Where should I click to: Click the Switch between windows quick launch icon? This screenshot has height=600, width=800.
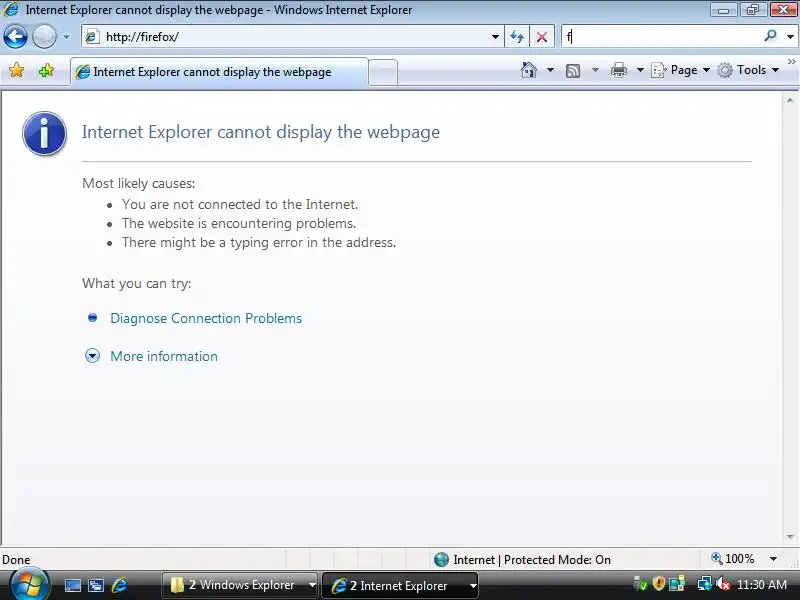tap(96, 585)
